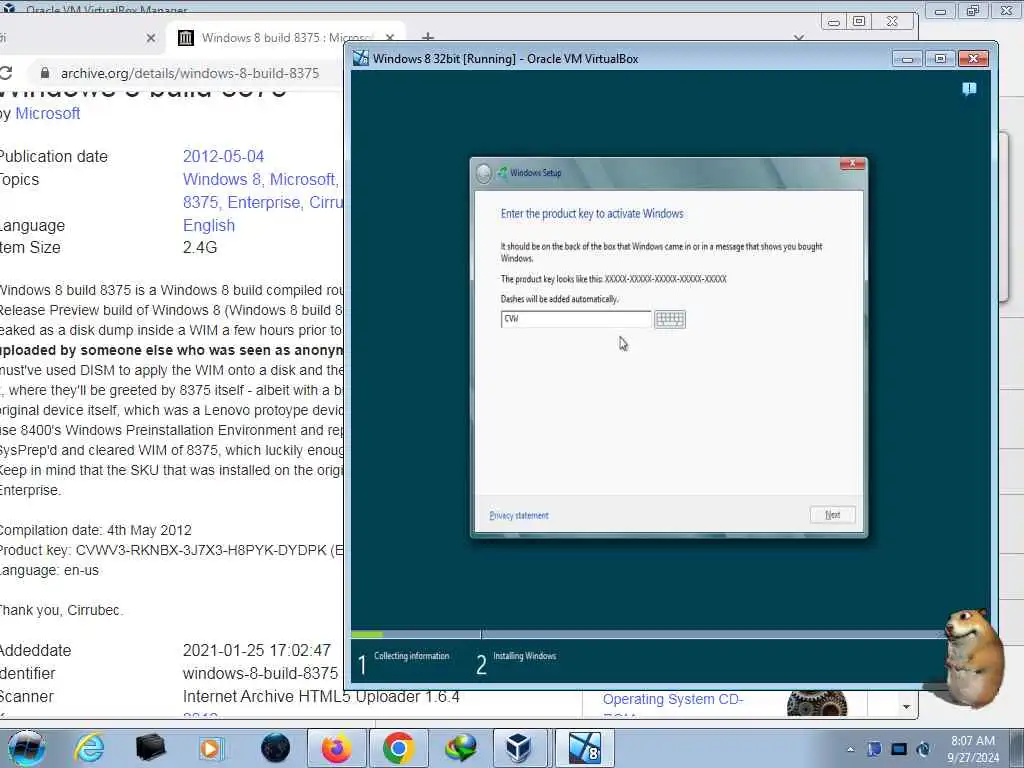Open the English language link

(x=209, y=225)
